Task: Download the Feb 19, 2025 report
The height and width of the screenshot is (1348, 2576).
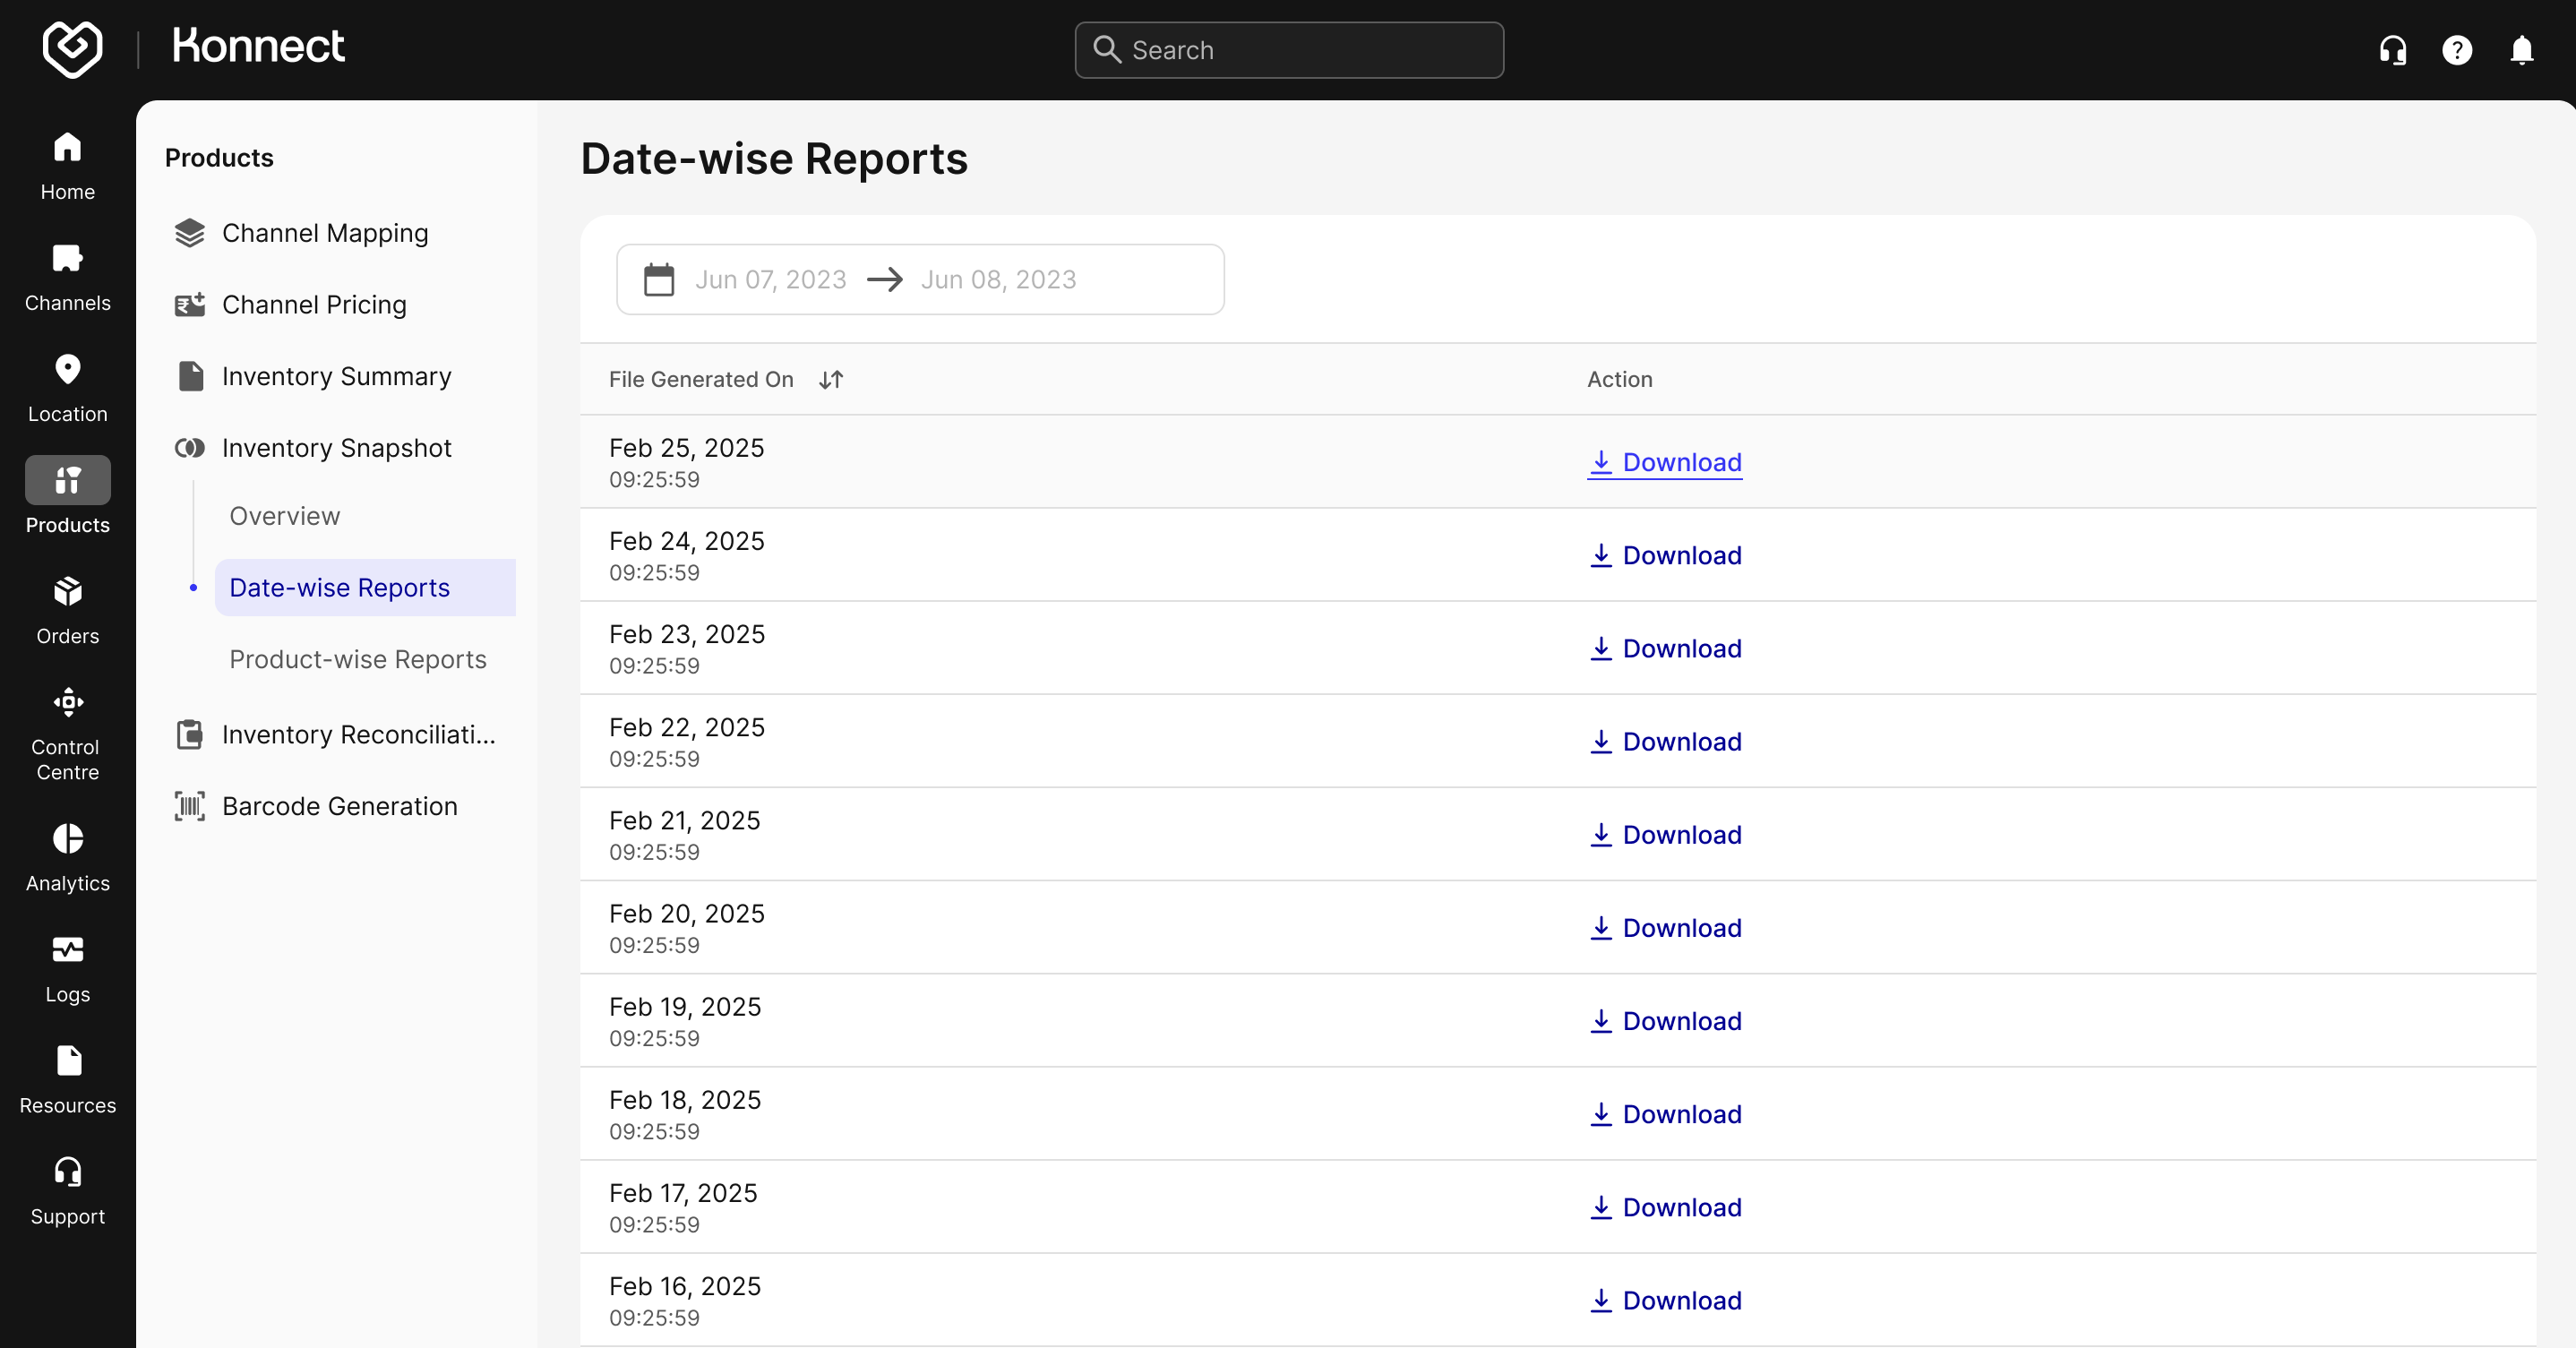Action: 1665,1021
